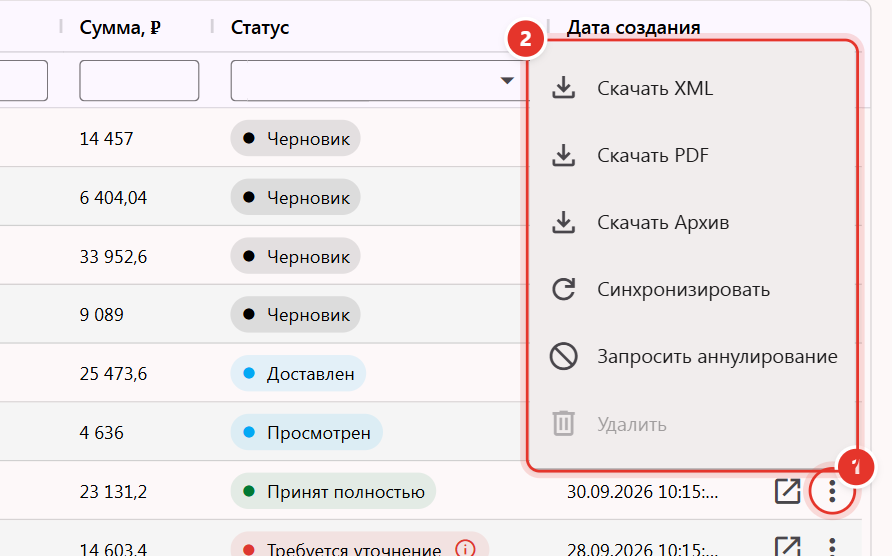Click the Черновик status in the 6 404,04 row
Viewport: 892px width, 556px height.
[x=295, y=197]
